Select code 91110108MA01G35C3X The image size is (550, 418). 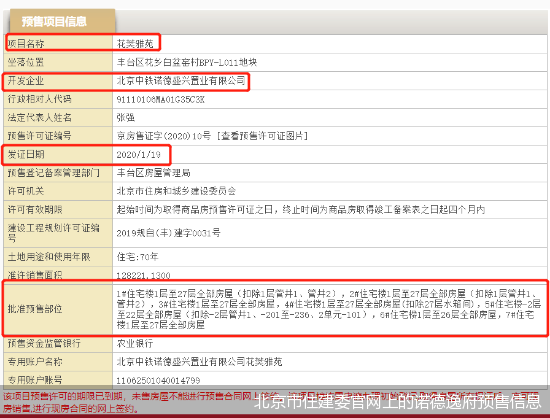click(x=160, y=100)
